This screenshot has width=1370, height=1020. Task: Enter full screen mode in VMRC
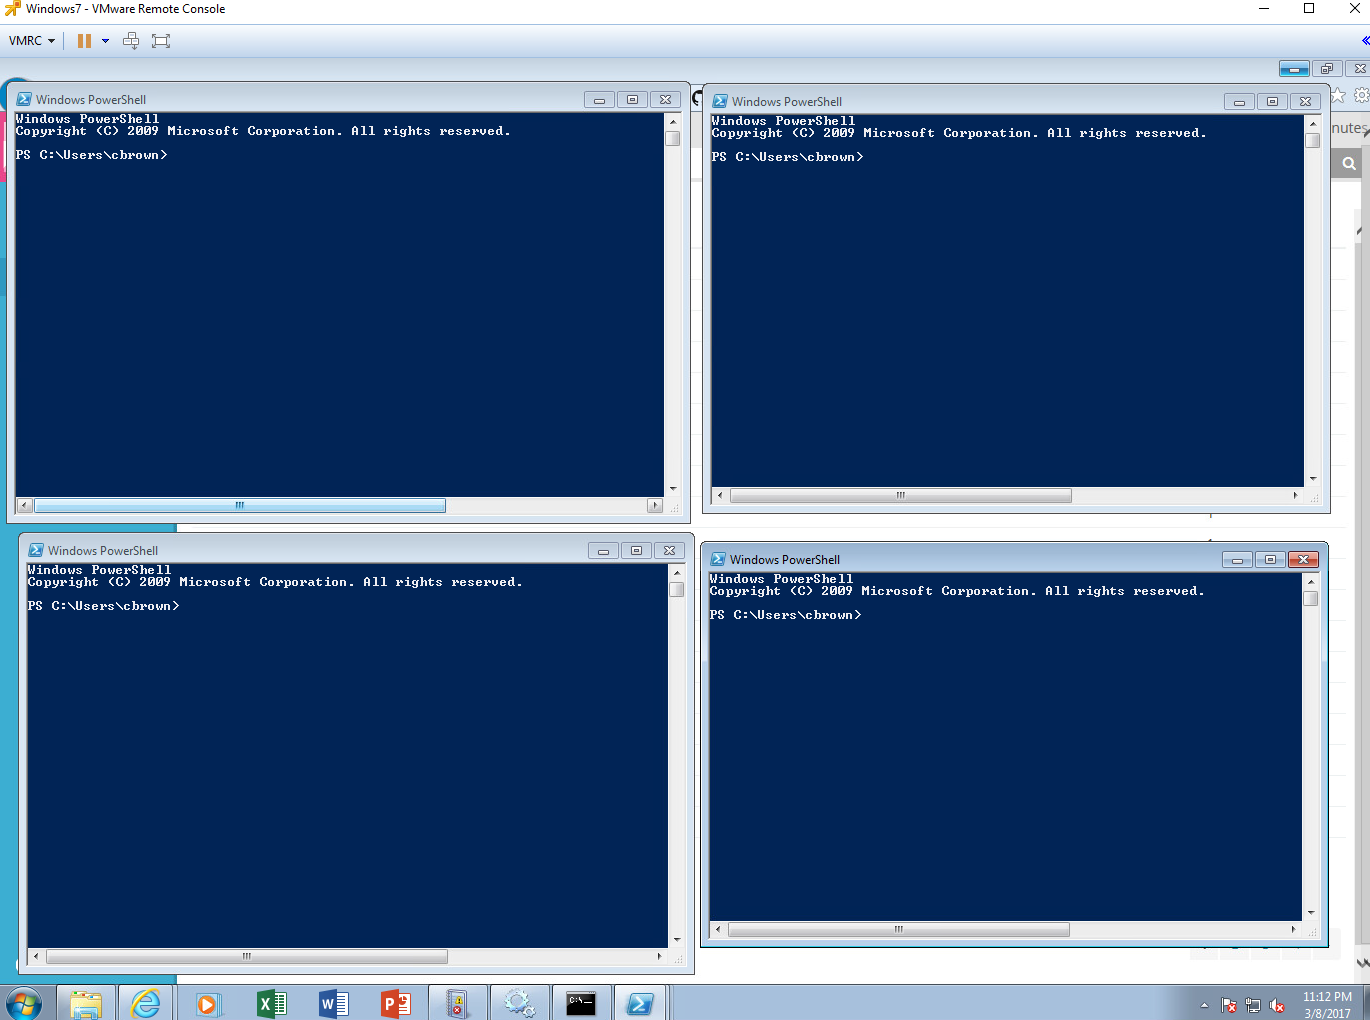(161, 41)
